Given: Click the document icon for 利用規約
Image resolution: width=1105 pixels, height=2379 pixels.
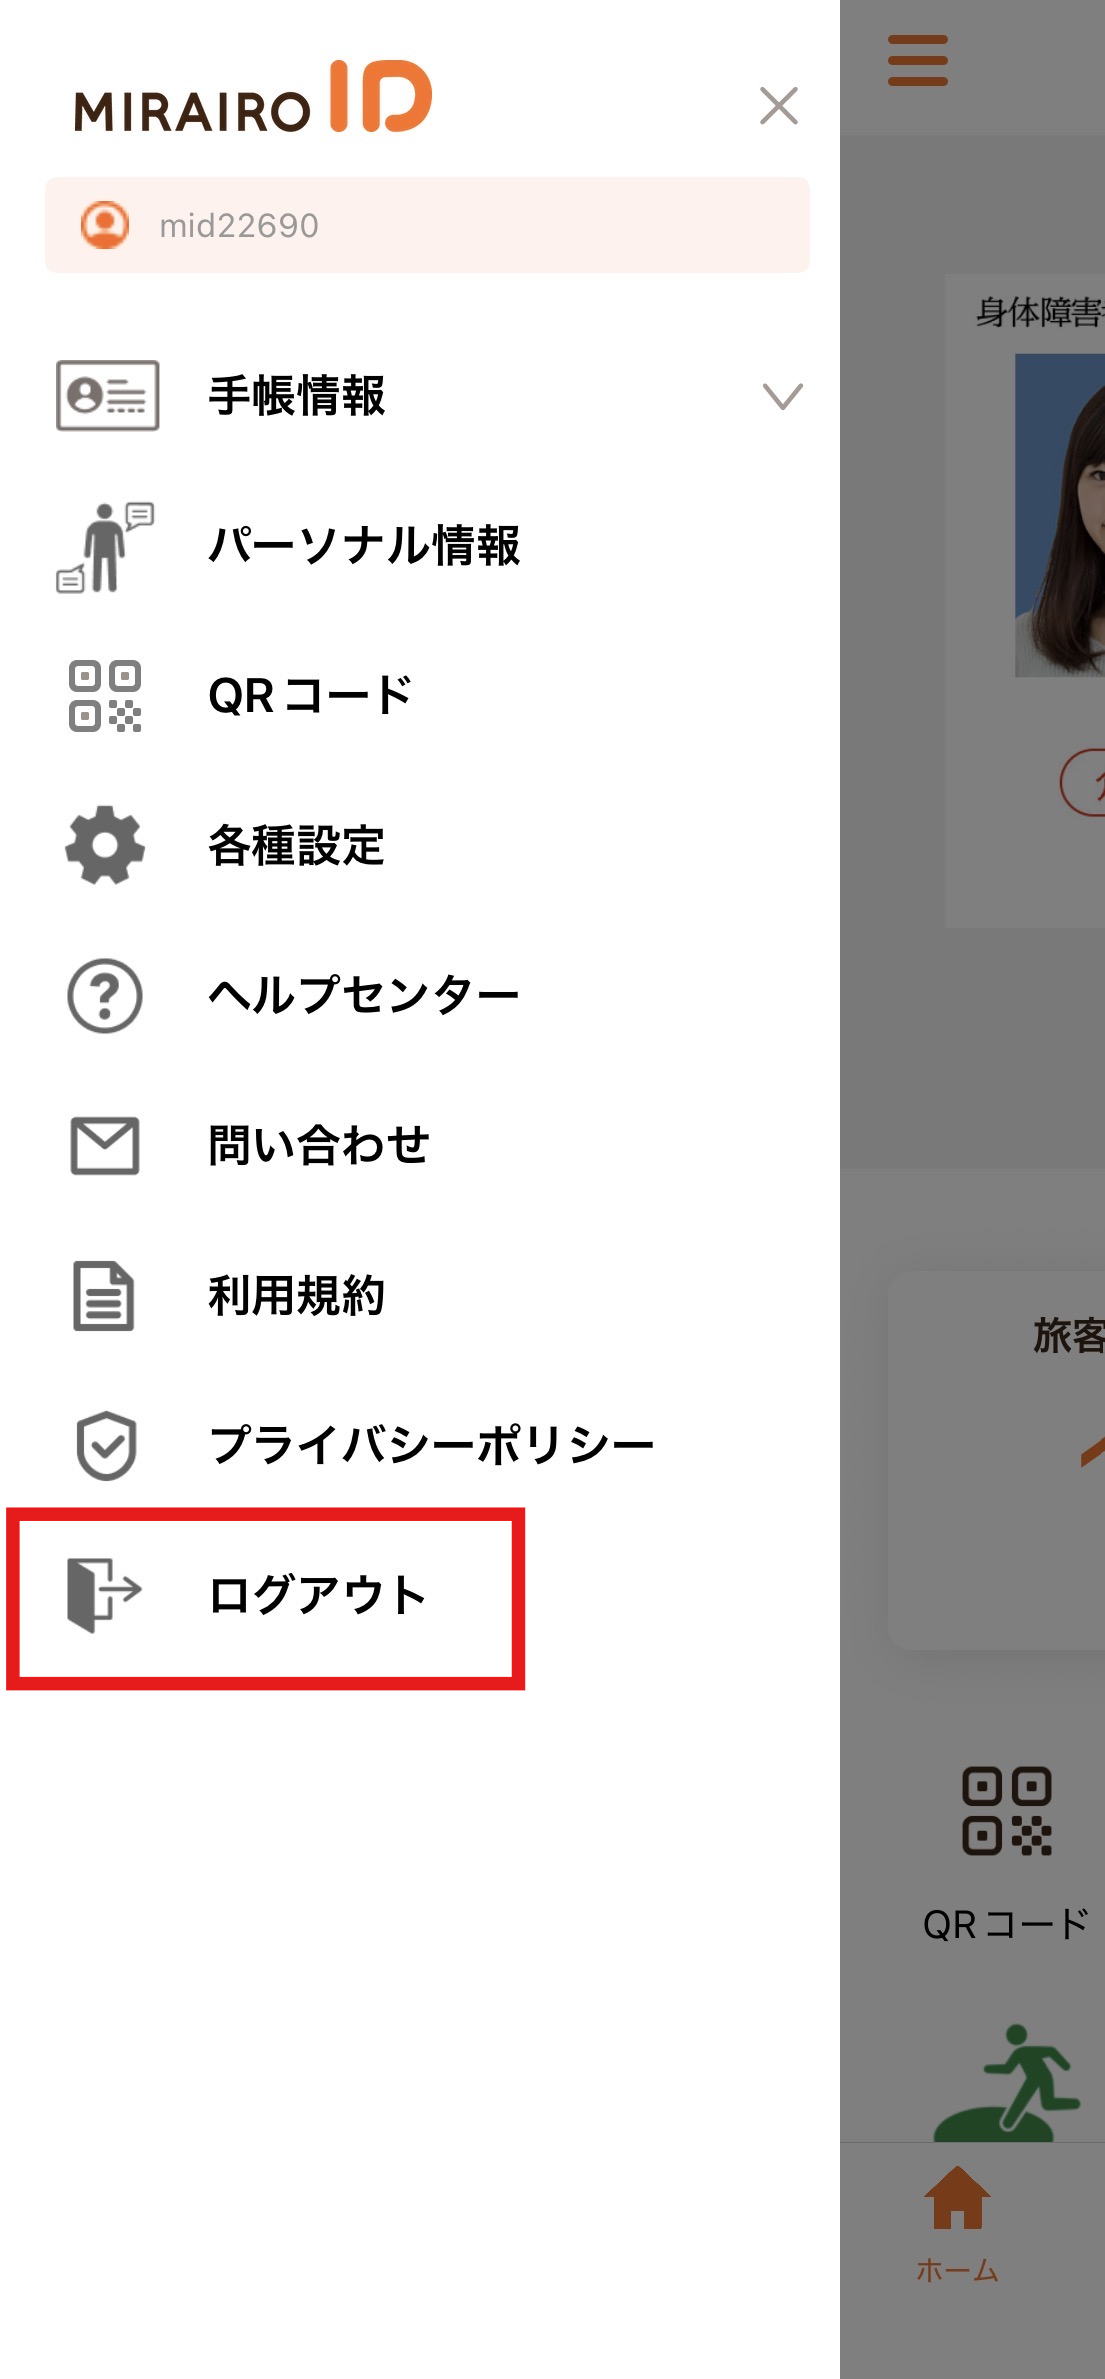Looking at the screenshot, I should tap(104, 1296).
